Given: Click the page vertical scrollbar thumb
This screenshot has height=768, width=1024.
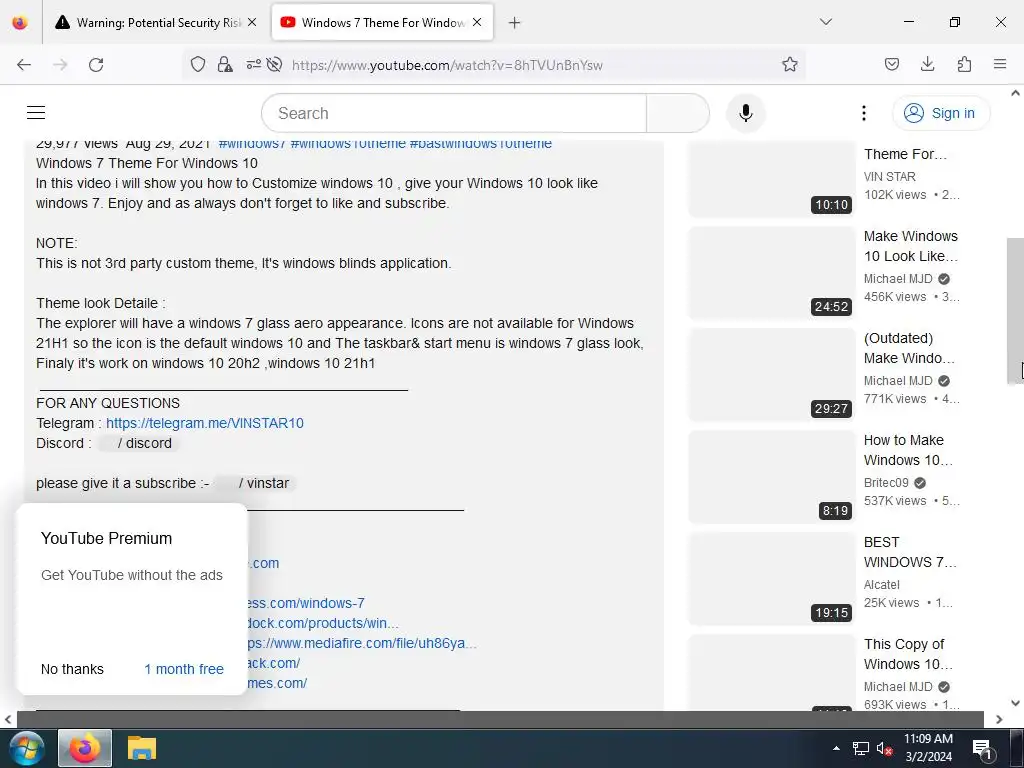Looking at the screenshot, I should coord(1015,311).
